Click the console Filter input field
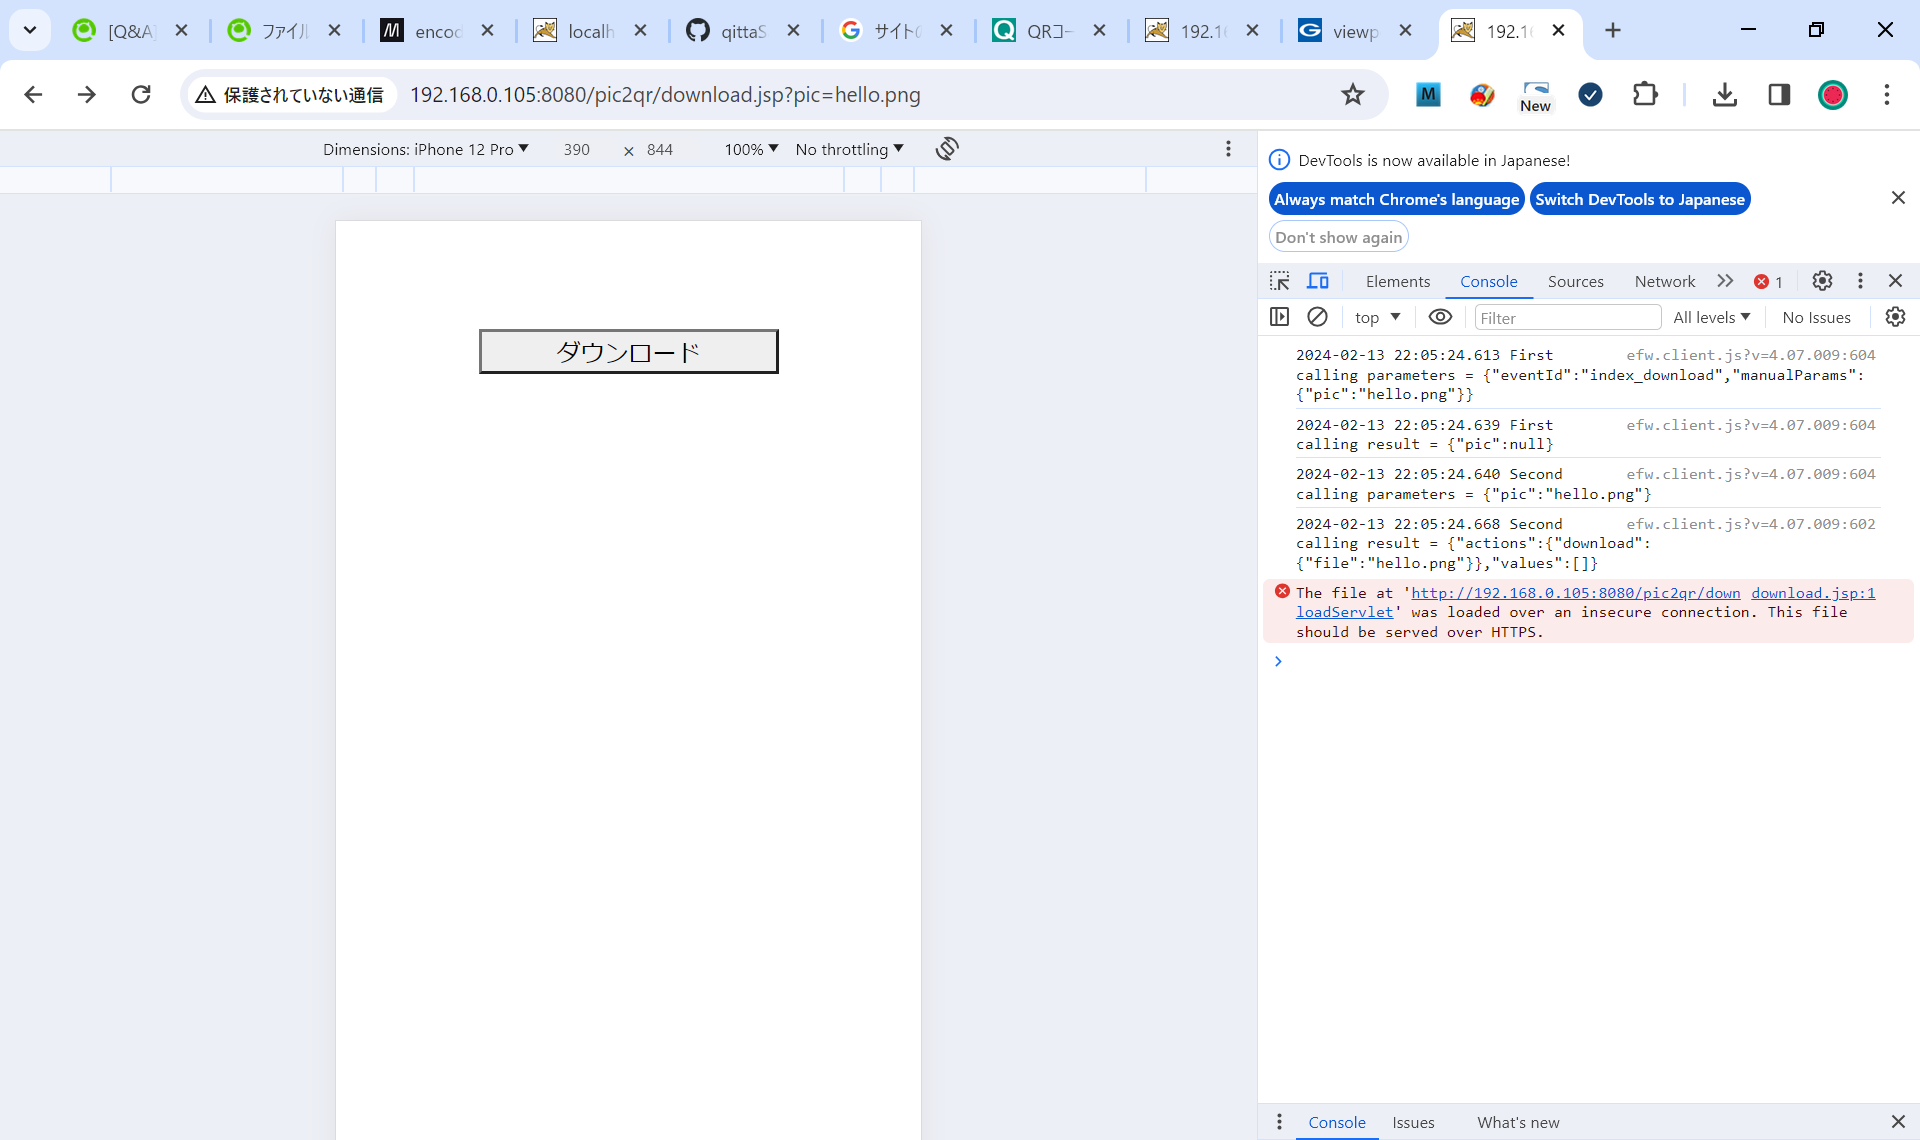This screenshot has height=1140, width=1920. click(x=1566, y=318)
